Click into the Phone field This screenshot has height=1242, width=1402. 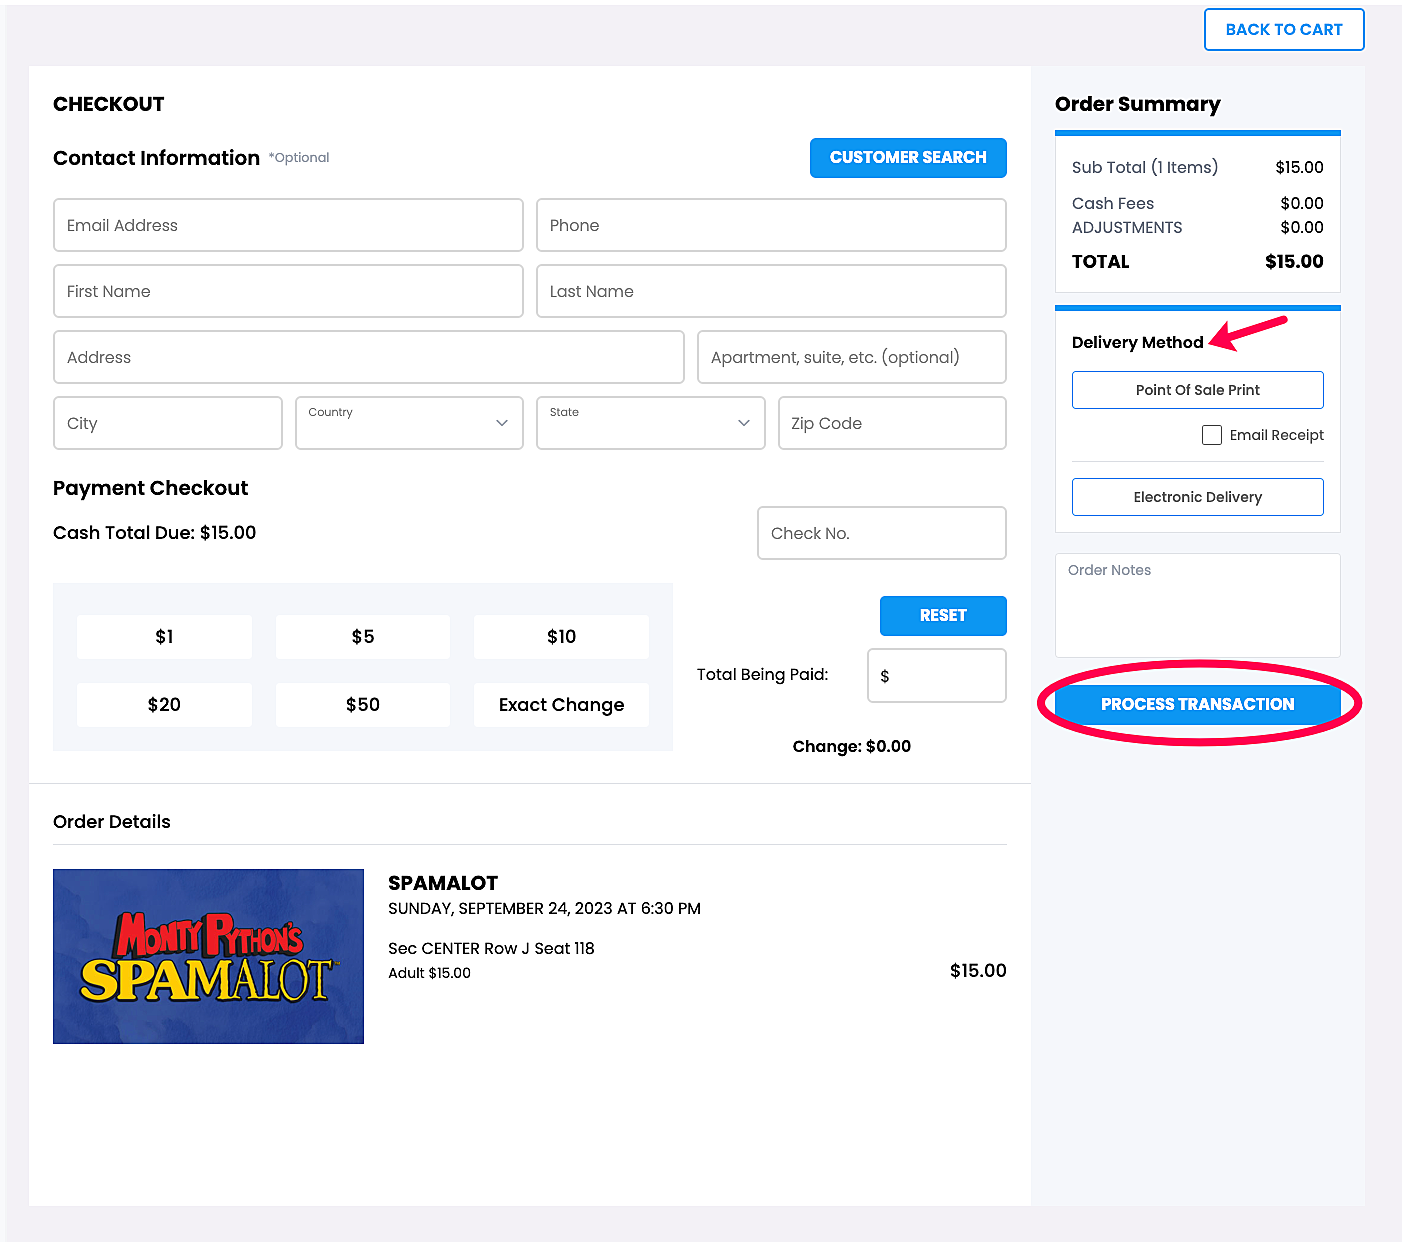click(771, 225)
